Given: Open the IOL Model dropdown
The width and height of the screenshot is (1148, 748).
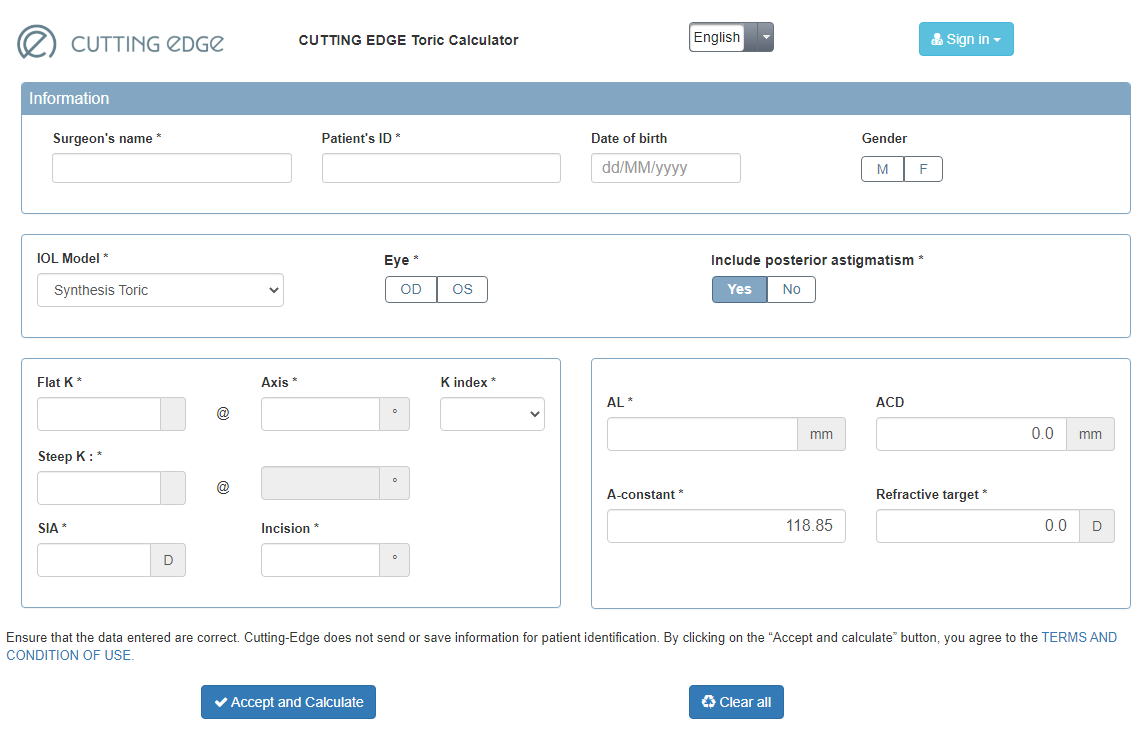Looking at the screenshot, I should [160, 291].
